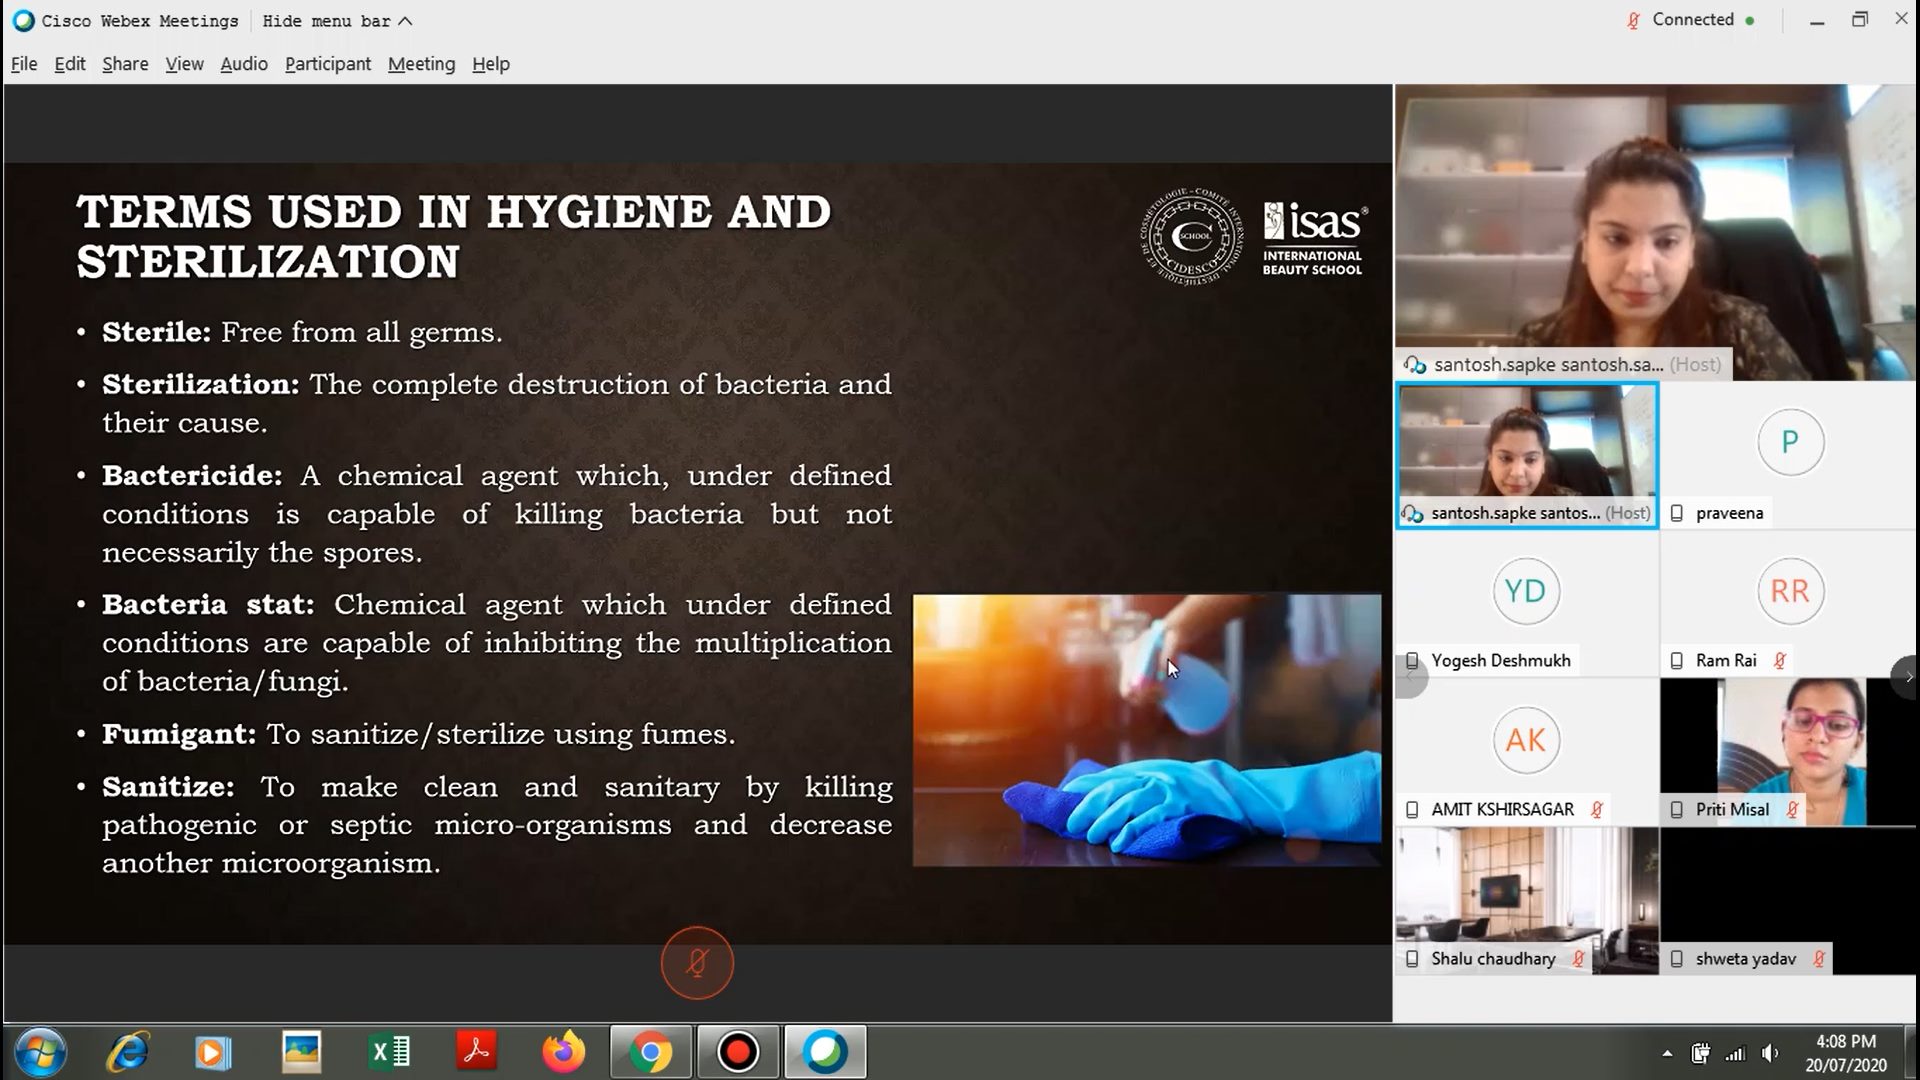Collapse menu via Hide menu bar chevron
This screenshot has width=1920, height=1080.
click(x=405, y=21)
